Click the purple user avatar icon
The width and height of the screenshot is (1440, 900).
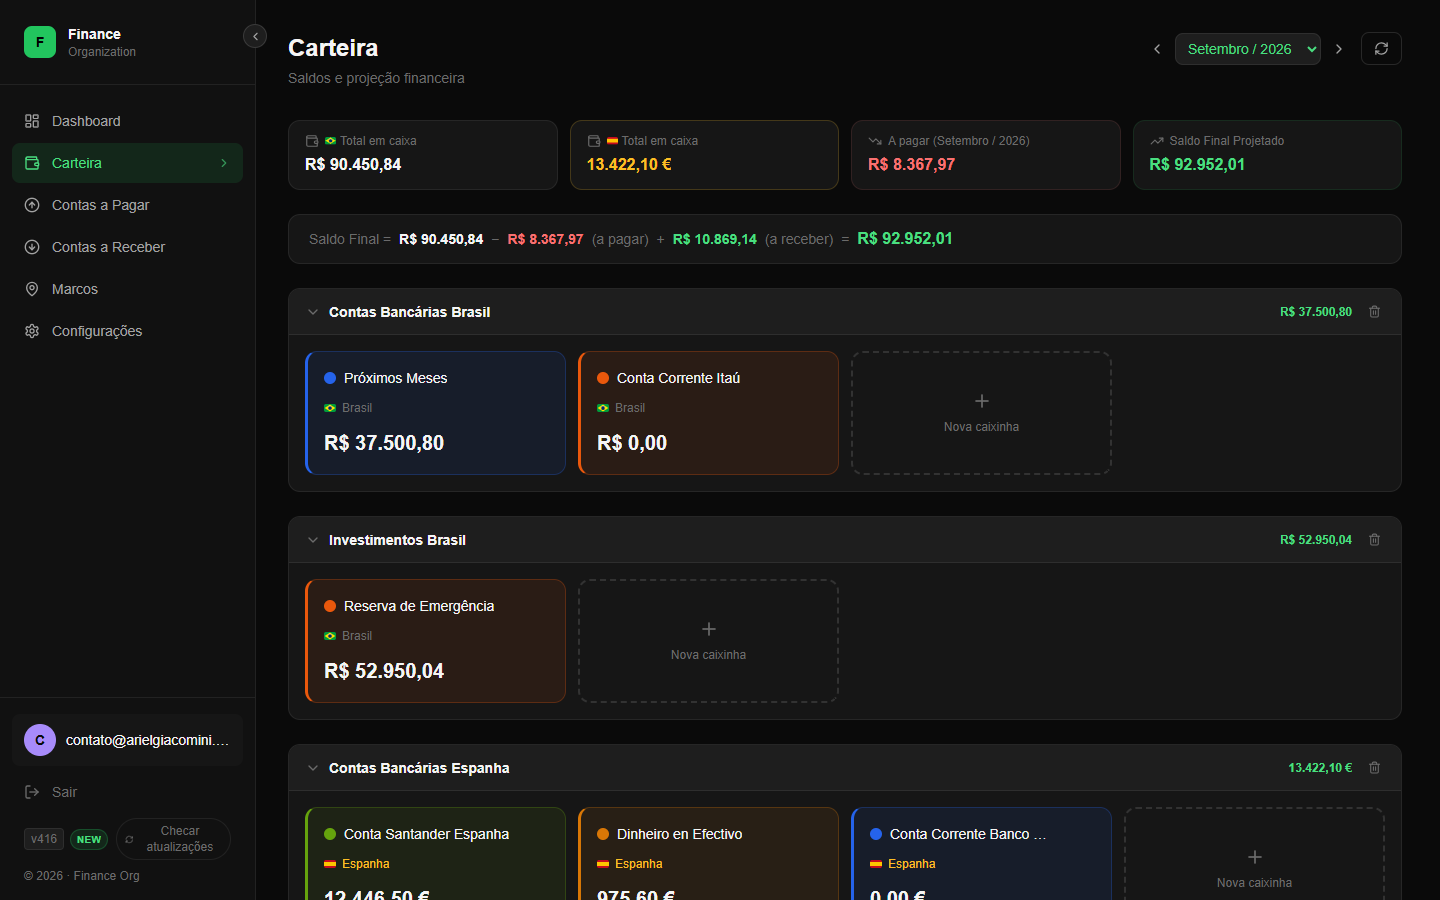click(40, 740)
